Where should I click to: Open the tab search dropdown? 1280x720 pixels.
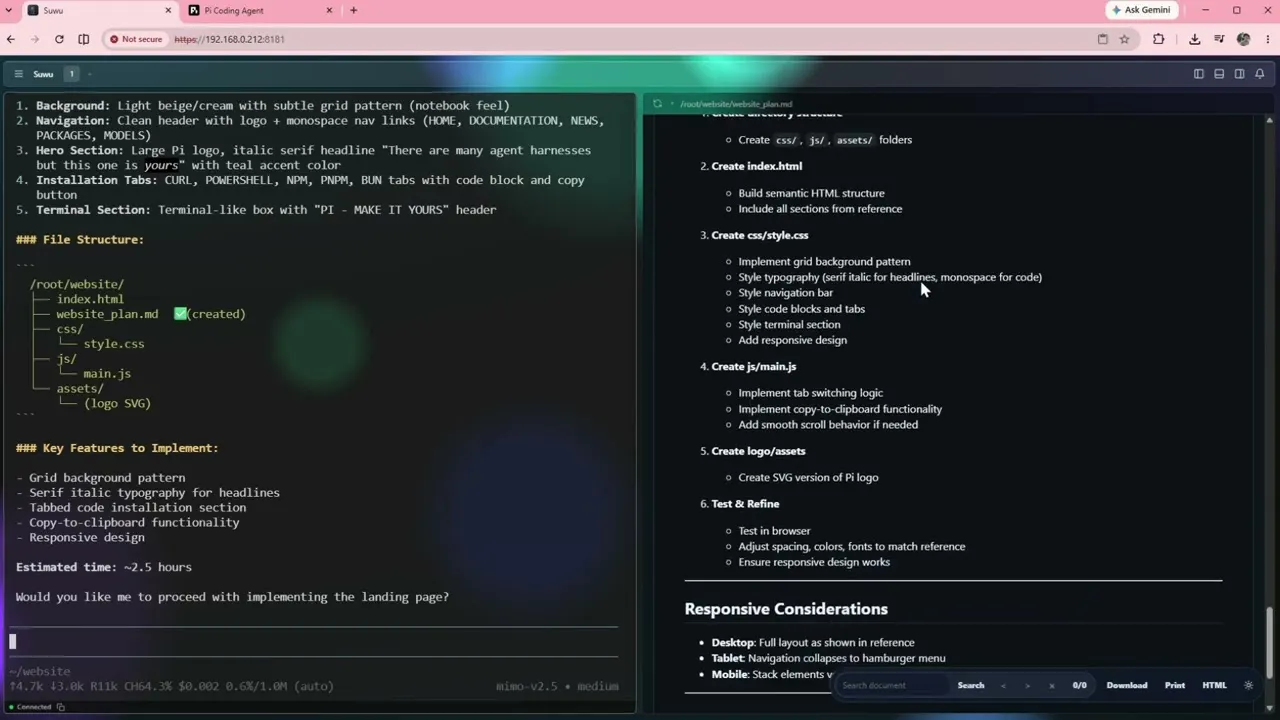(8, 10)
